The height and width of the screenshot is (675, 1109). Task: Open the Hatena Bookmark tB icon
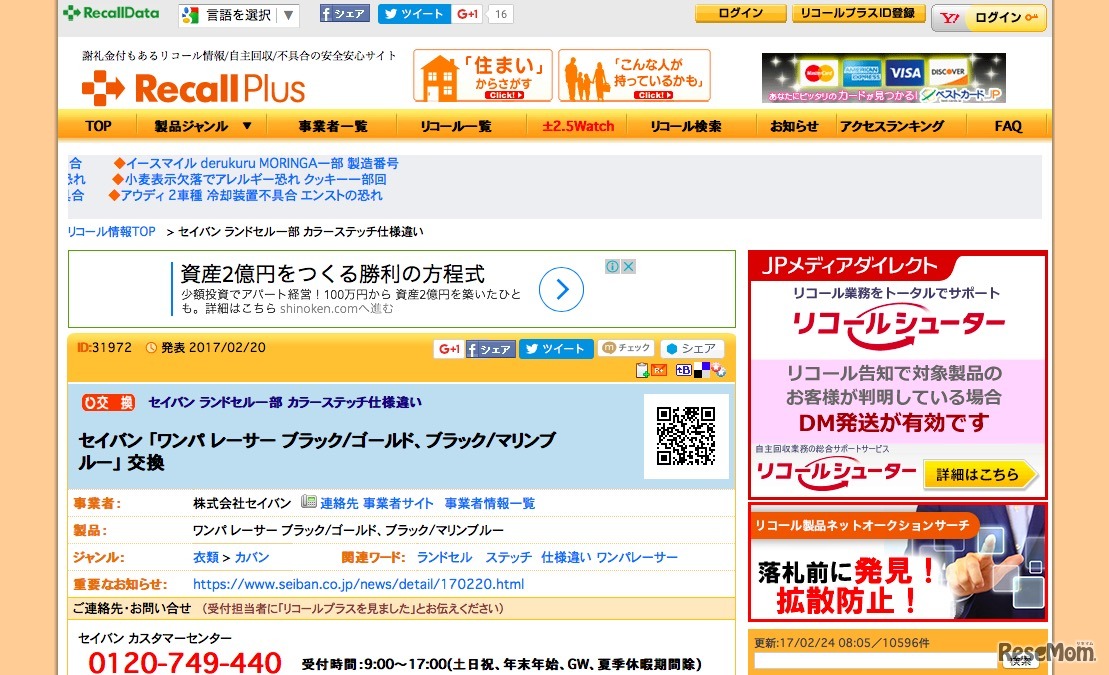click(x=682, y=370)
